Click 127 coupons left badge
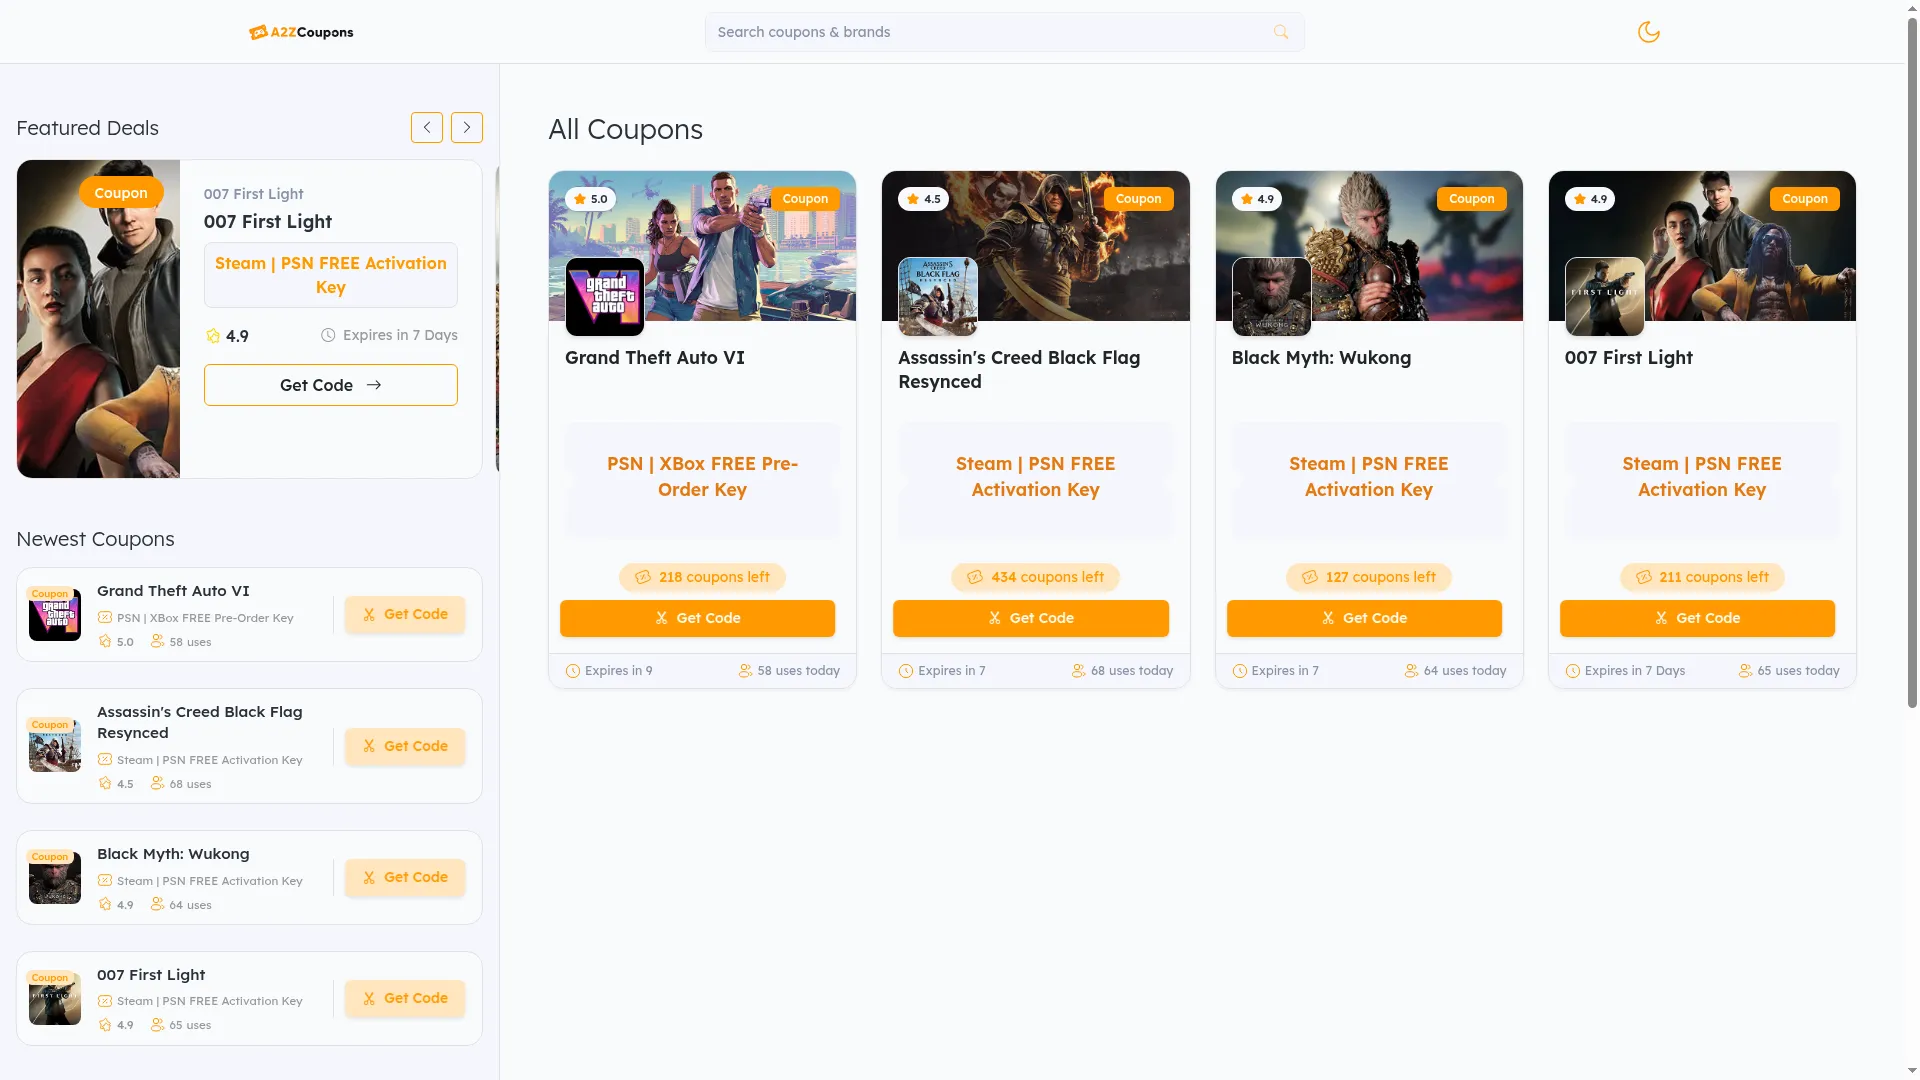Screen dimensions: 1920x1080 point(1368,577)
